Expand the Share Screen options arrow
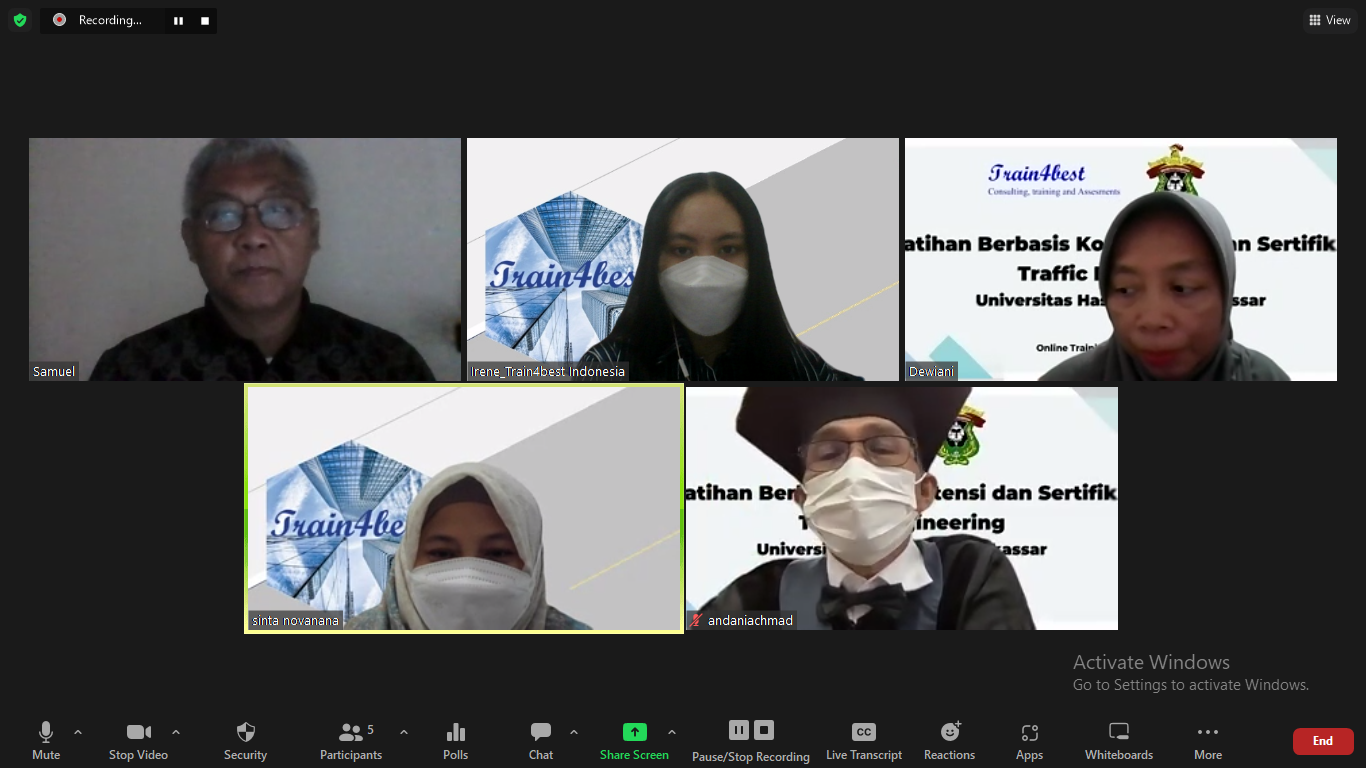Viewport: 1366px width, 768px height. click(672, 732)
